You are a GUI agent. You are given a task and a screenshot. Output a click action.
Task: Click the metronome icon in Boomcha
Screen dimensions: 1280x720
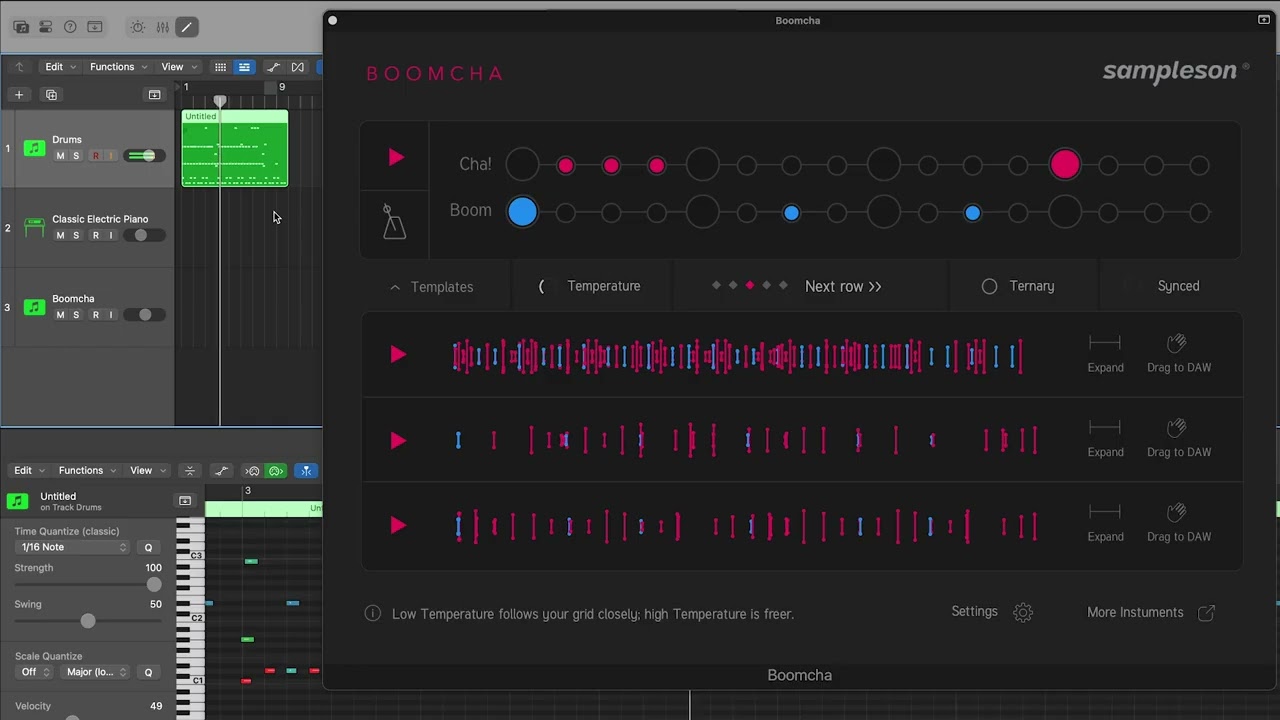pos(394,222)
